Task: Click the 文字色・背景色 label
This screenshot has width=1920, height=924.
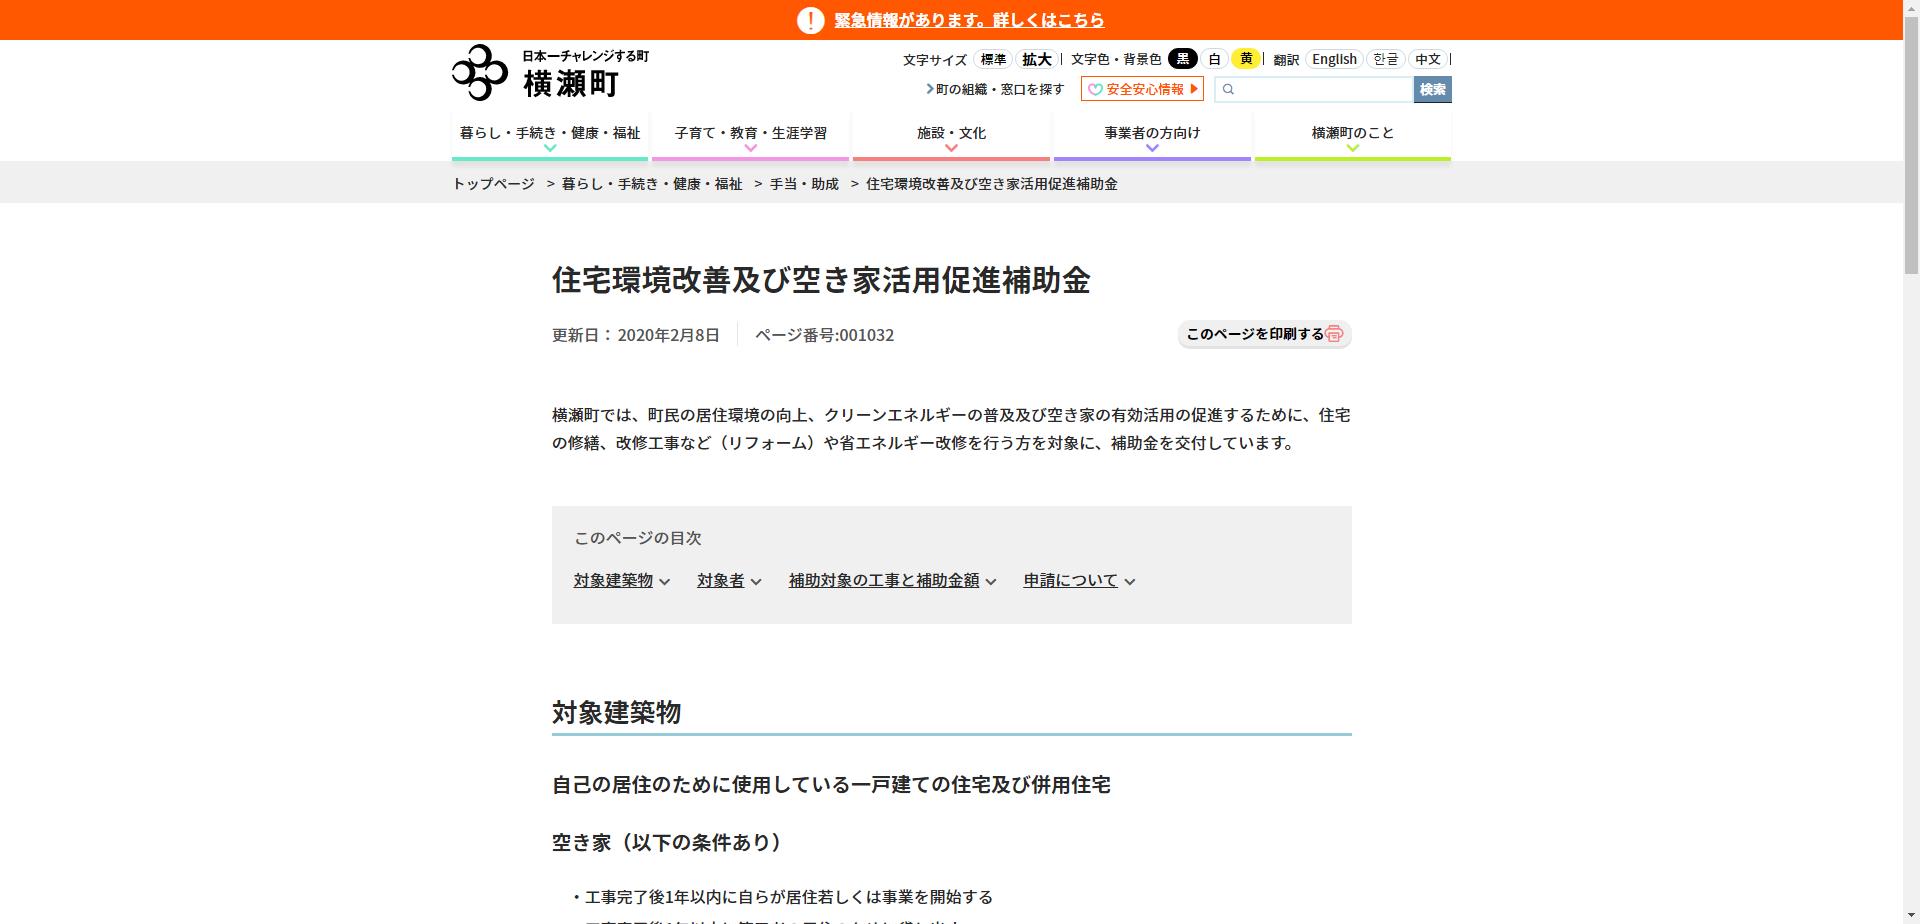Action: [1116, 60]
